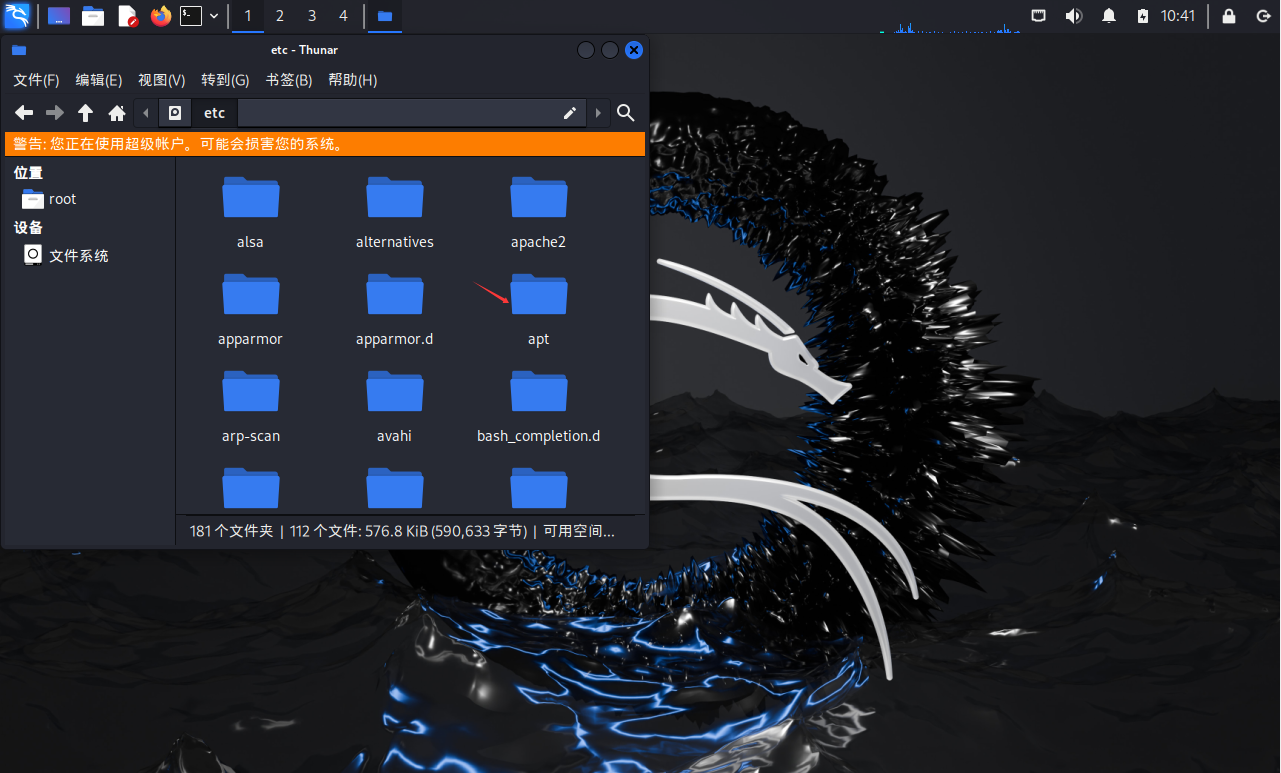1281x773 pixels.
Task: Click the battery power manager icon
Action: tap(1143, 16)
